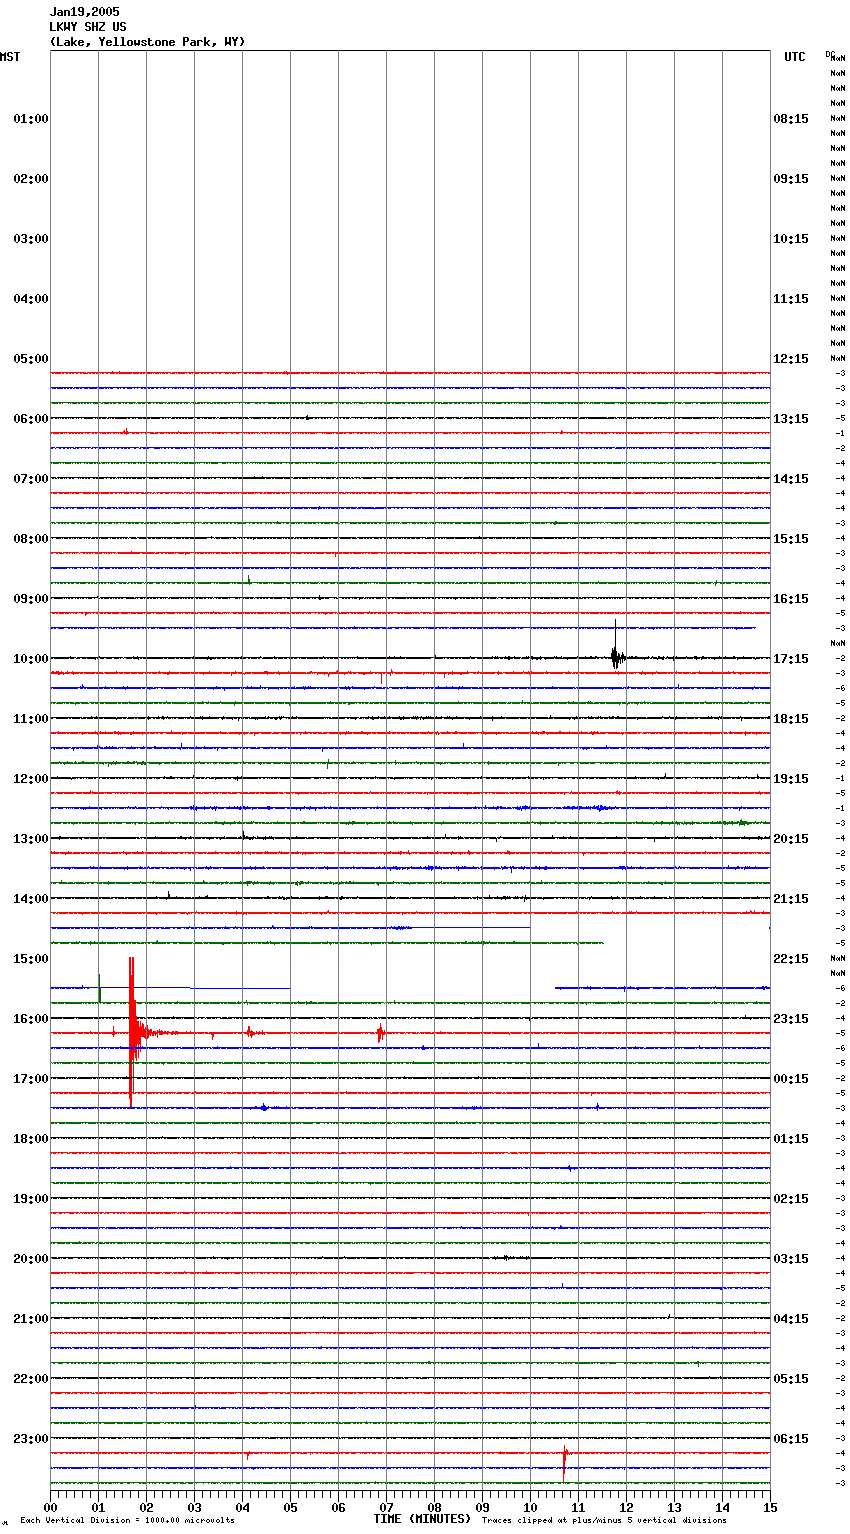This screenshot has width=850, height=1534.
Task: Click the 04:00 MST time label
Action: pyautogui.click(x=31, y=299)
